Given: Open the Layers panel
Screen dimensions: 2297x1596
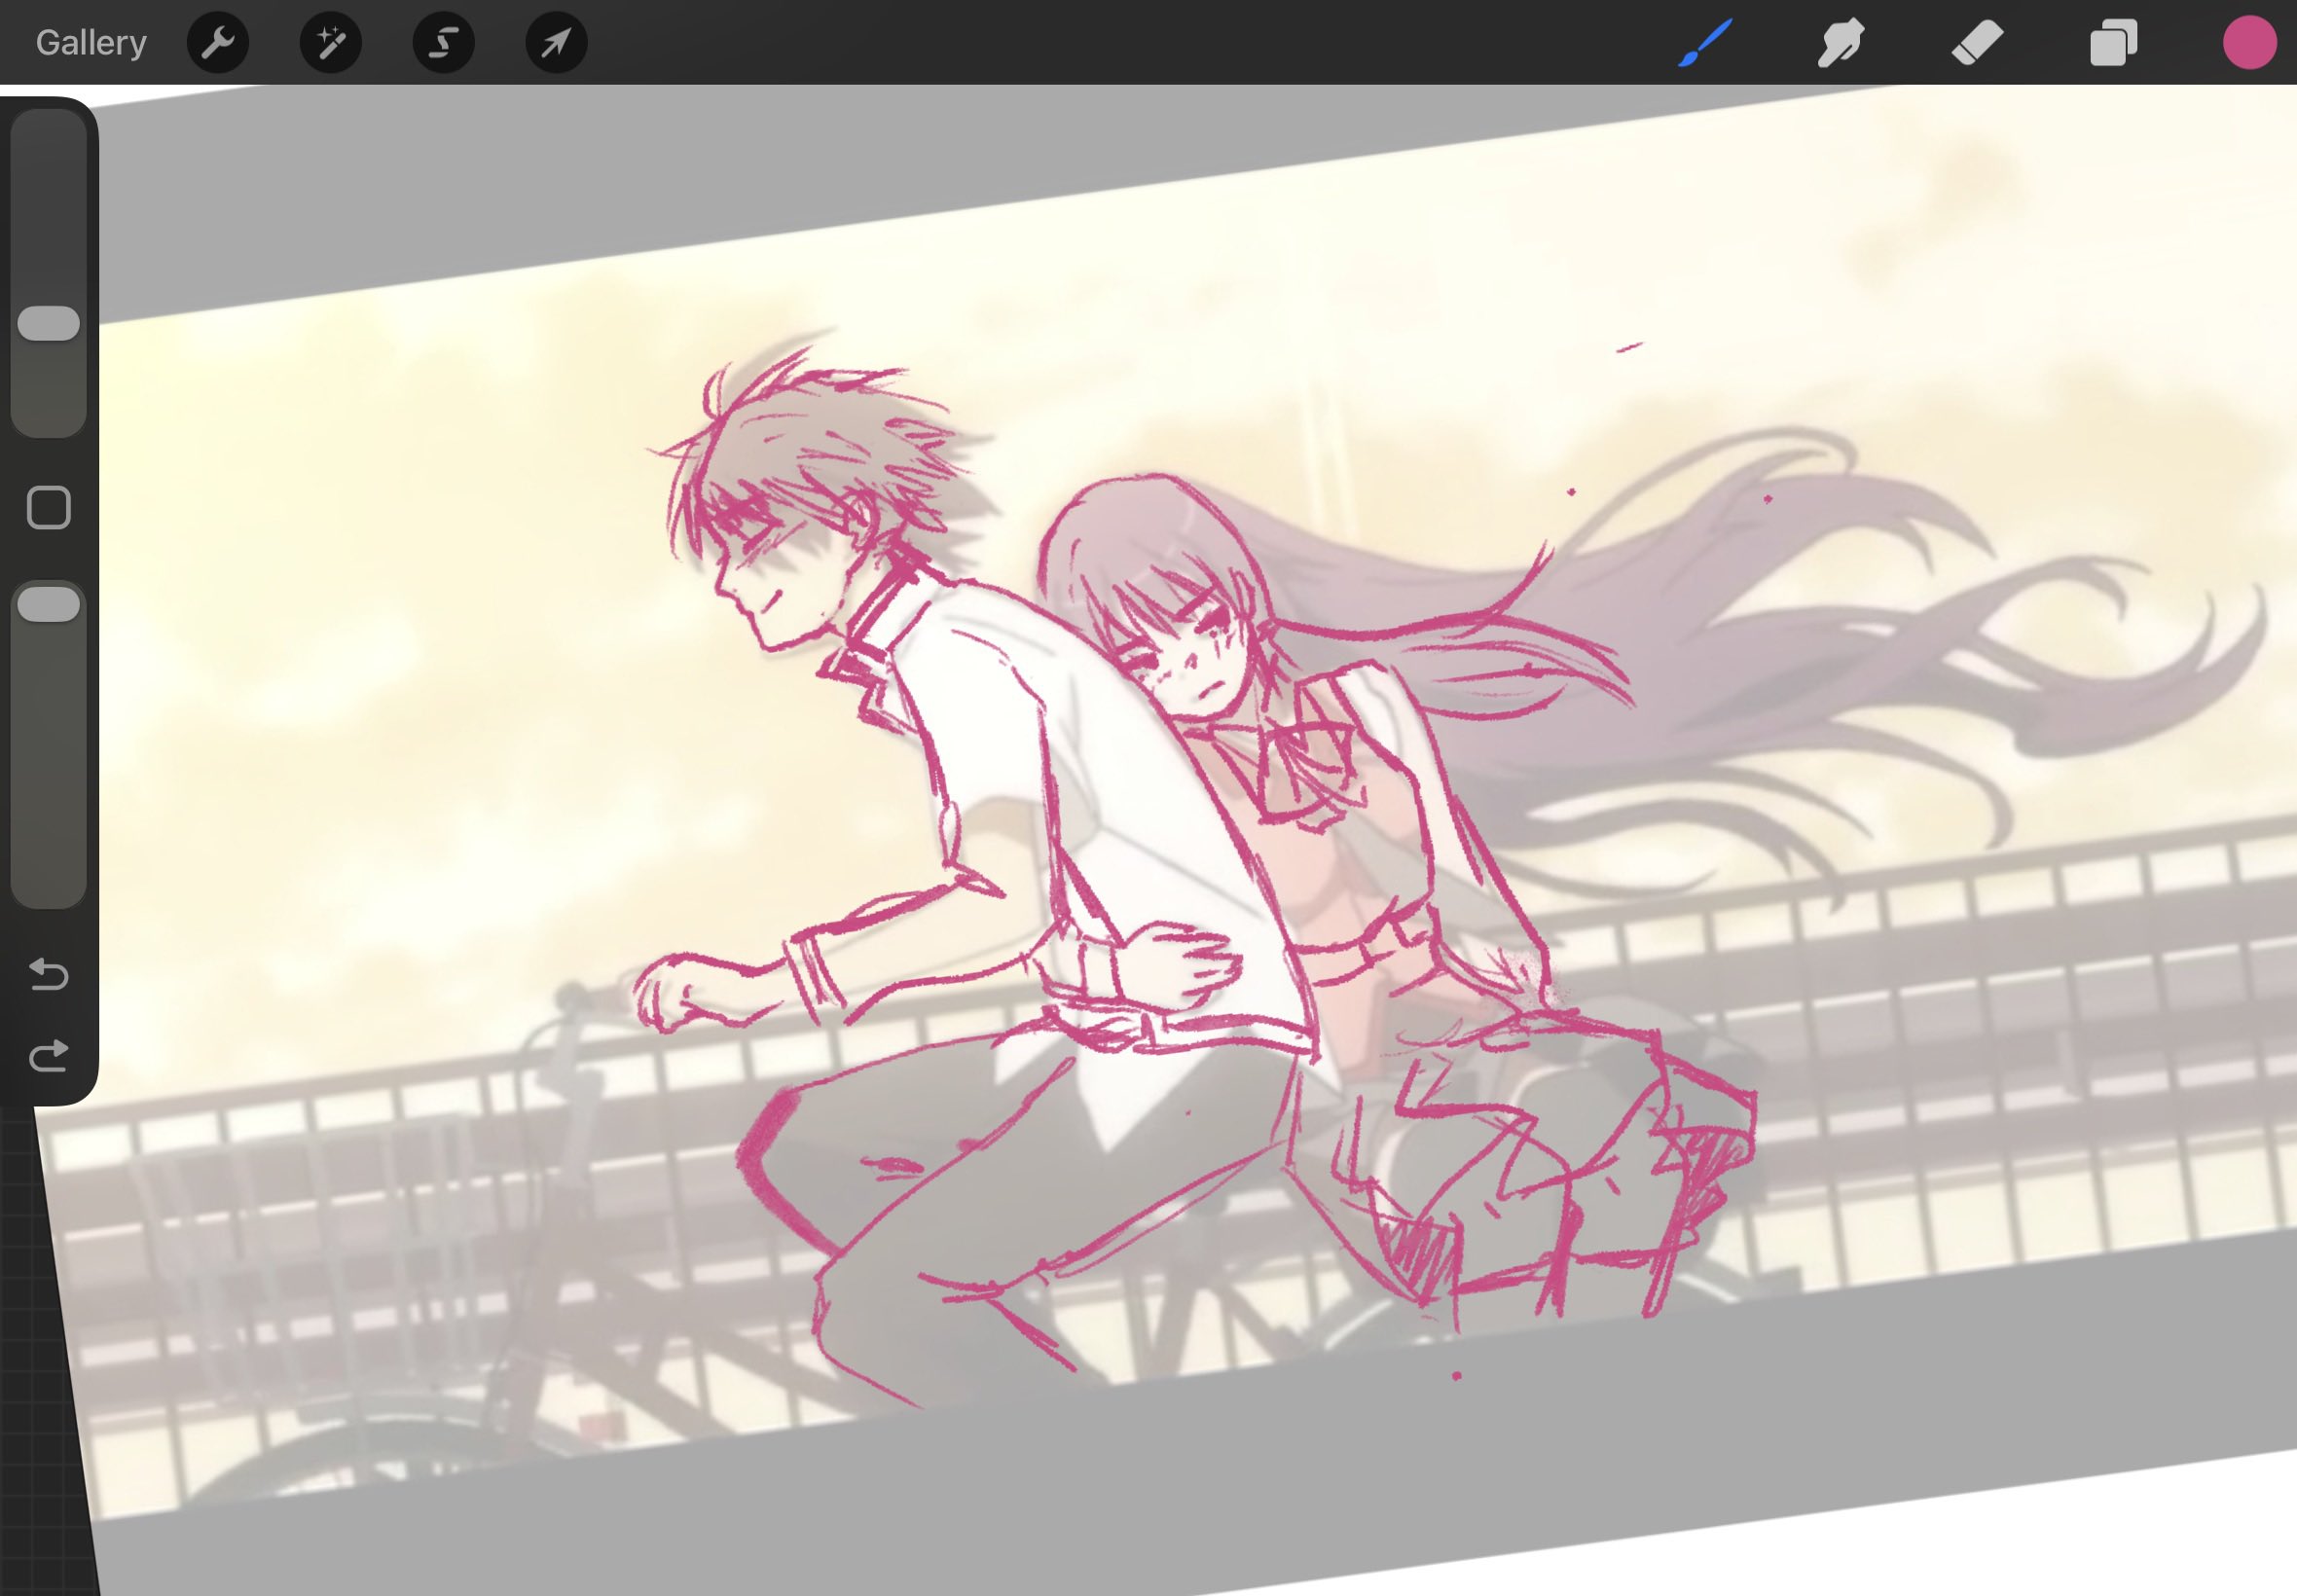Looking at the screenshot, I should coord(2113,43).
